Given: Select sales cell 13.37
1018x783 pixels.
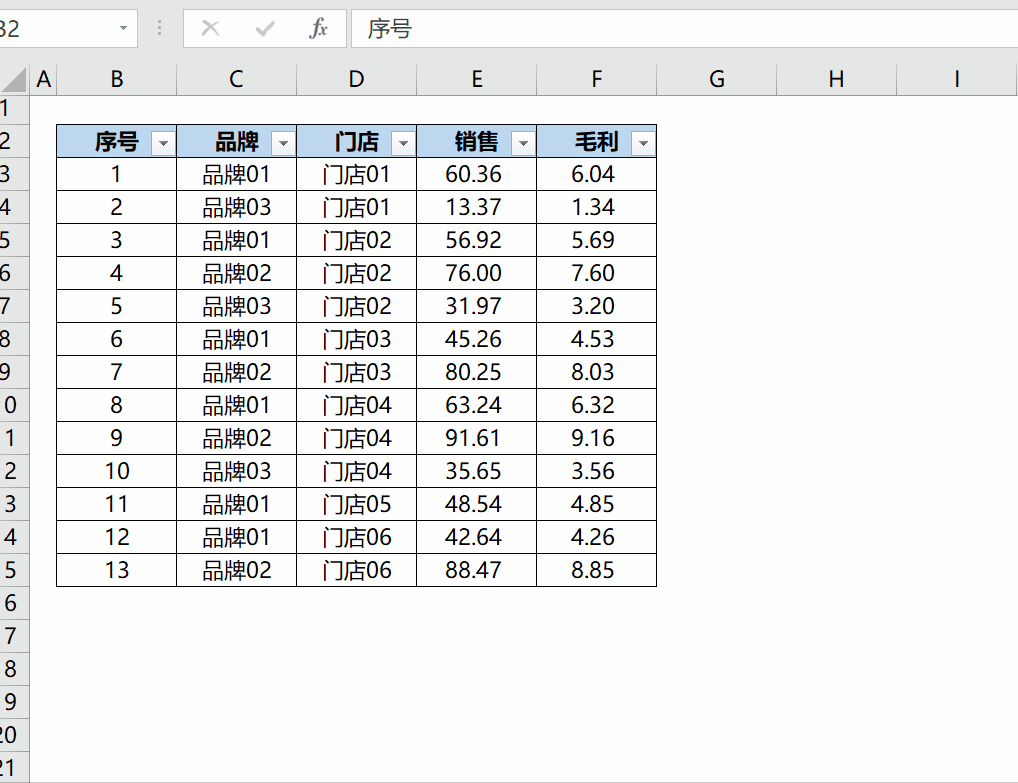Looking at the screenshot, I should pos(477,207).
